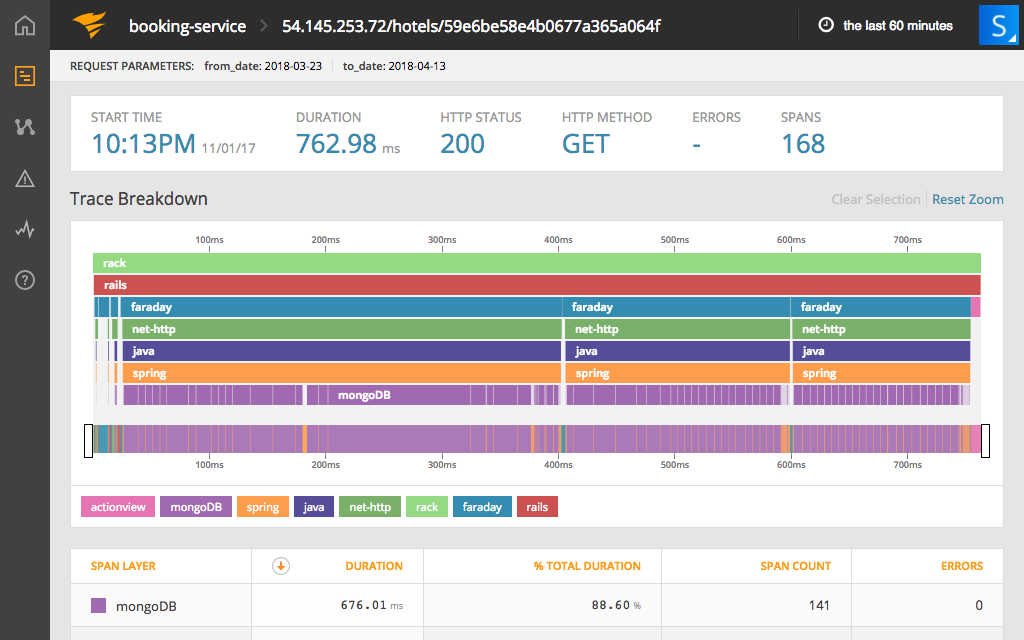
Task: Toggle the mongoDB span layer filter
Action: pyautogui.click(x=195, y=507)
